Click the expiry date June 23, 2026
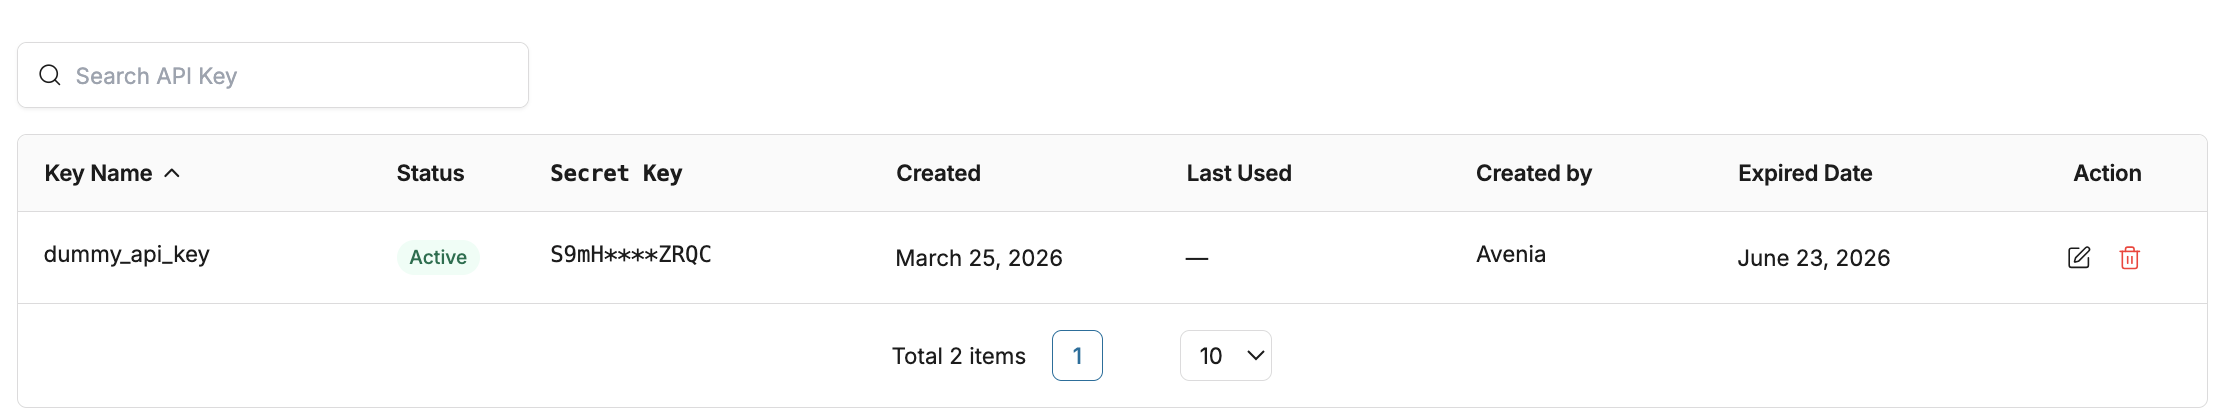This screenshot has height=414, width=2226. pos(1813,258)
